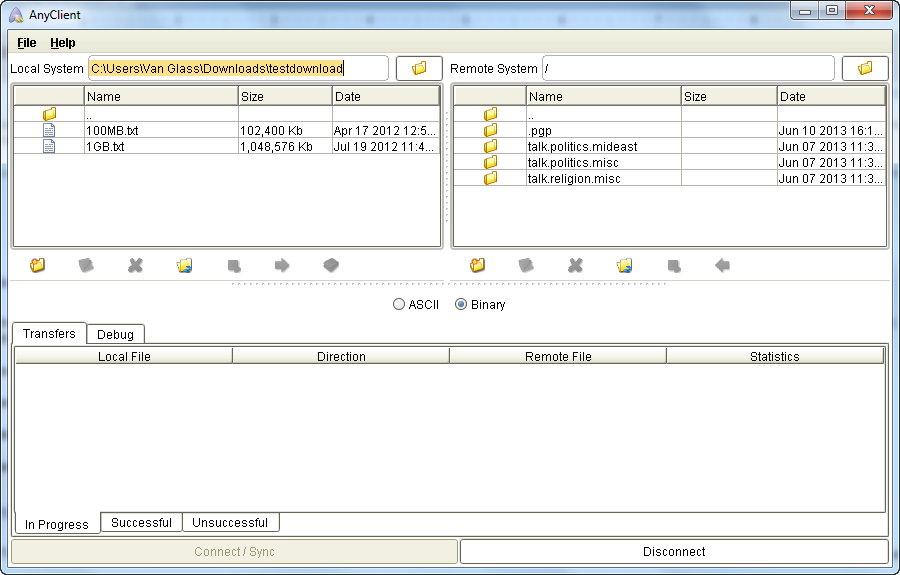
Task: Click the right arrow upload icon
Action: tap(282, 266)
